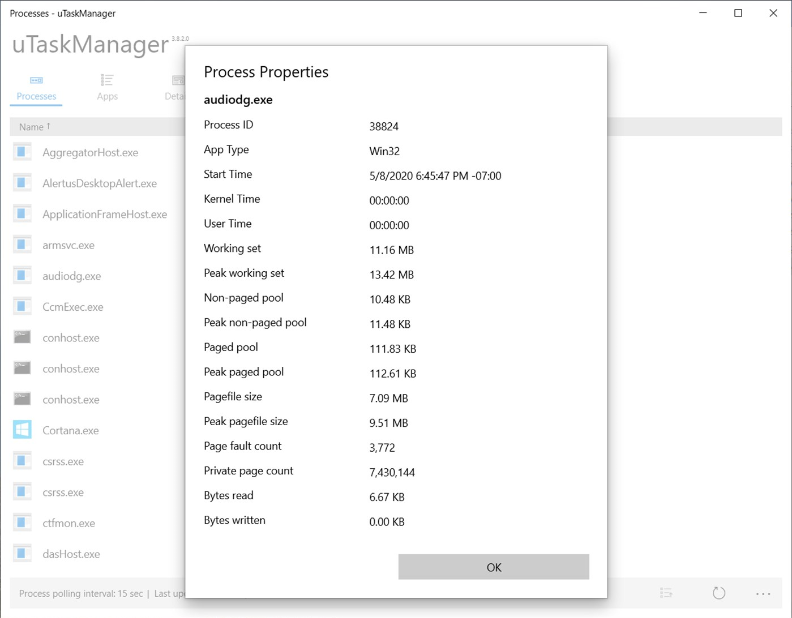Screen dimensions: 792x618
Task: Click the audiodg.exe heading in the dialog
Action: coord(238,99)
